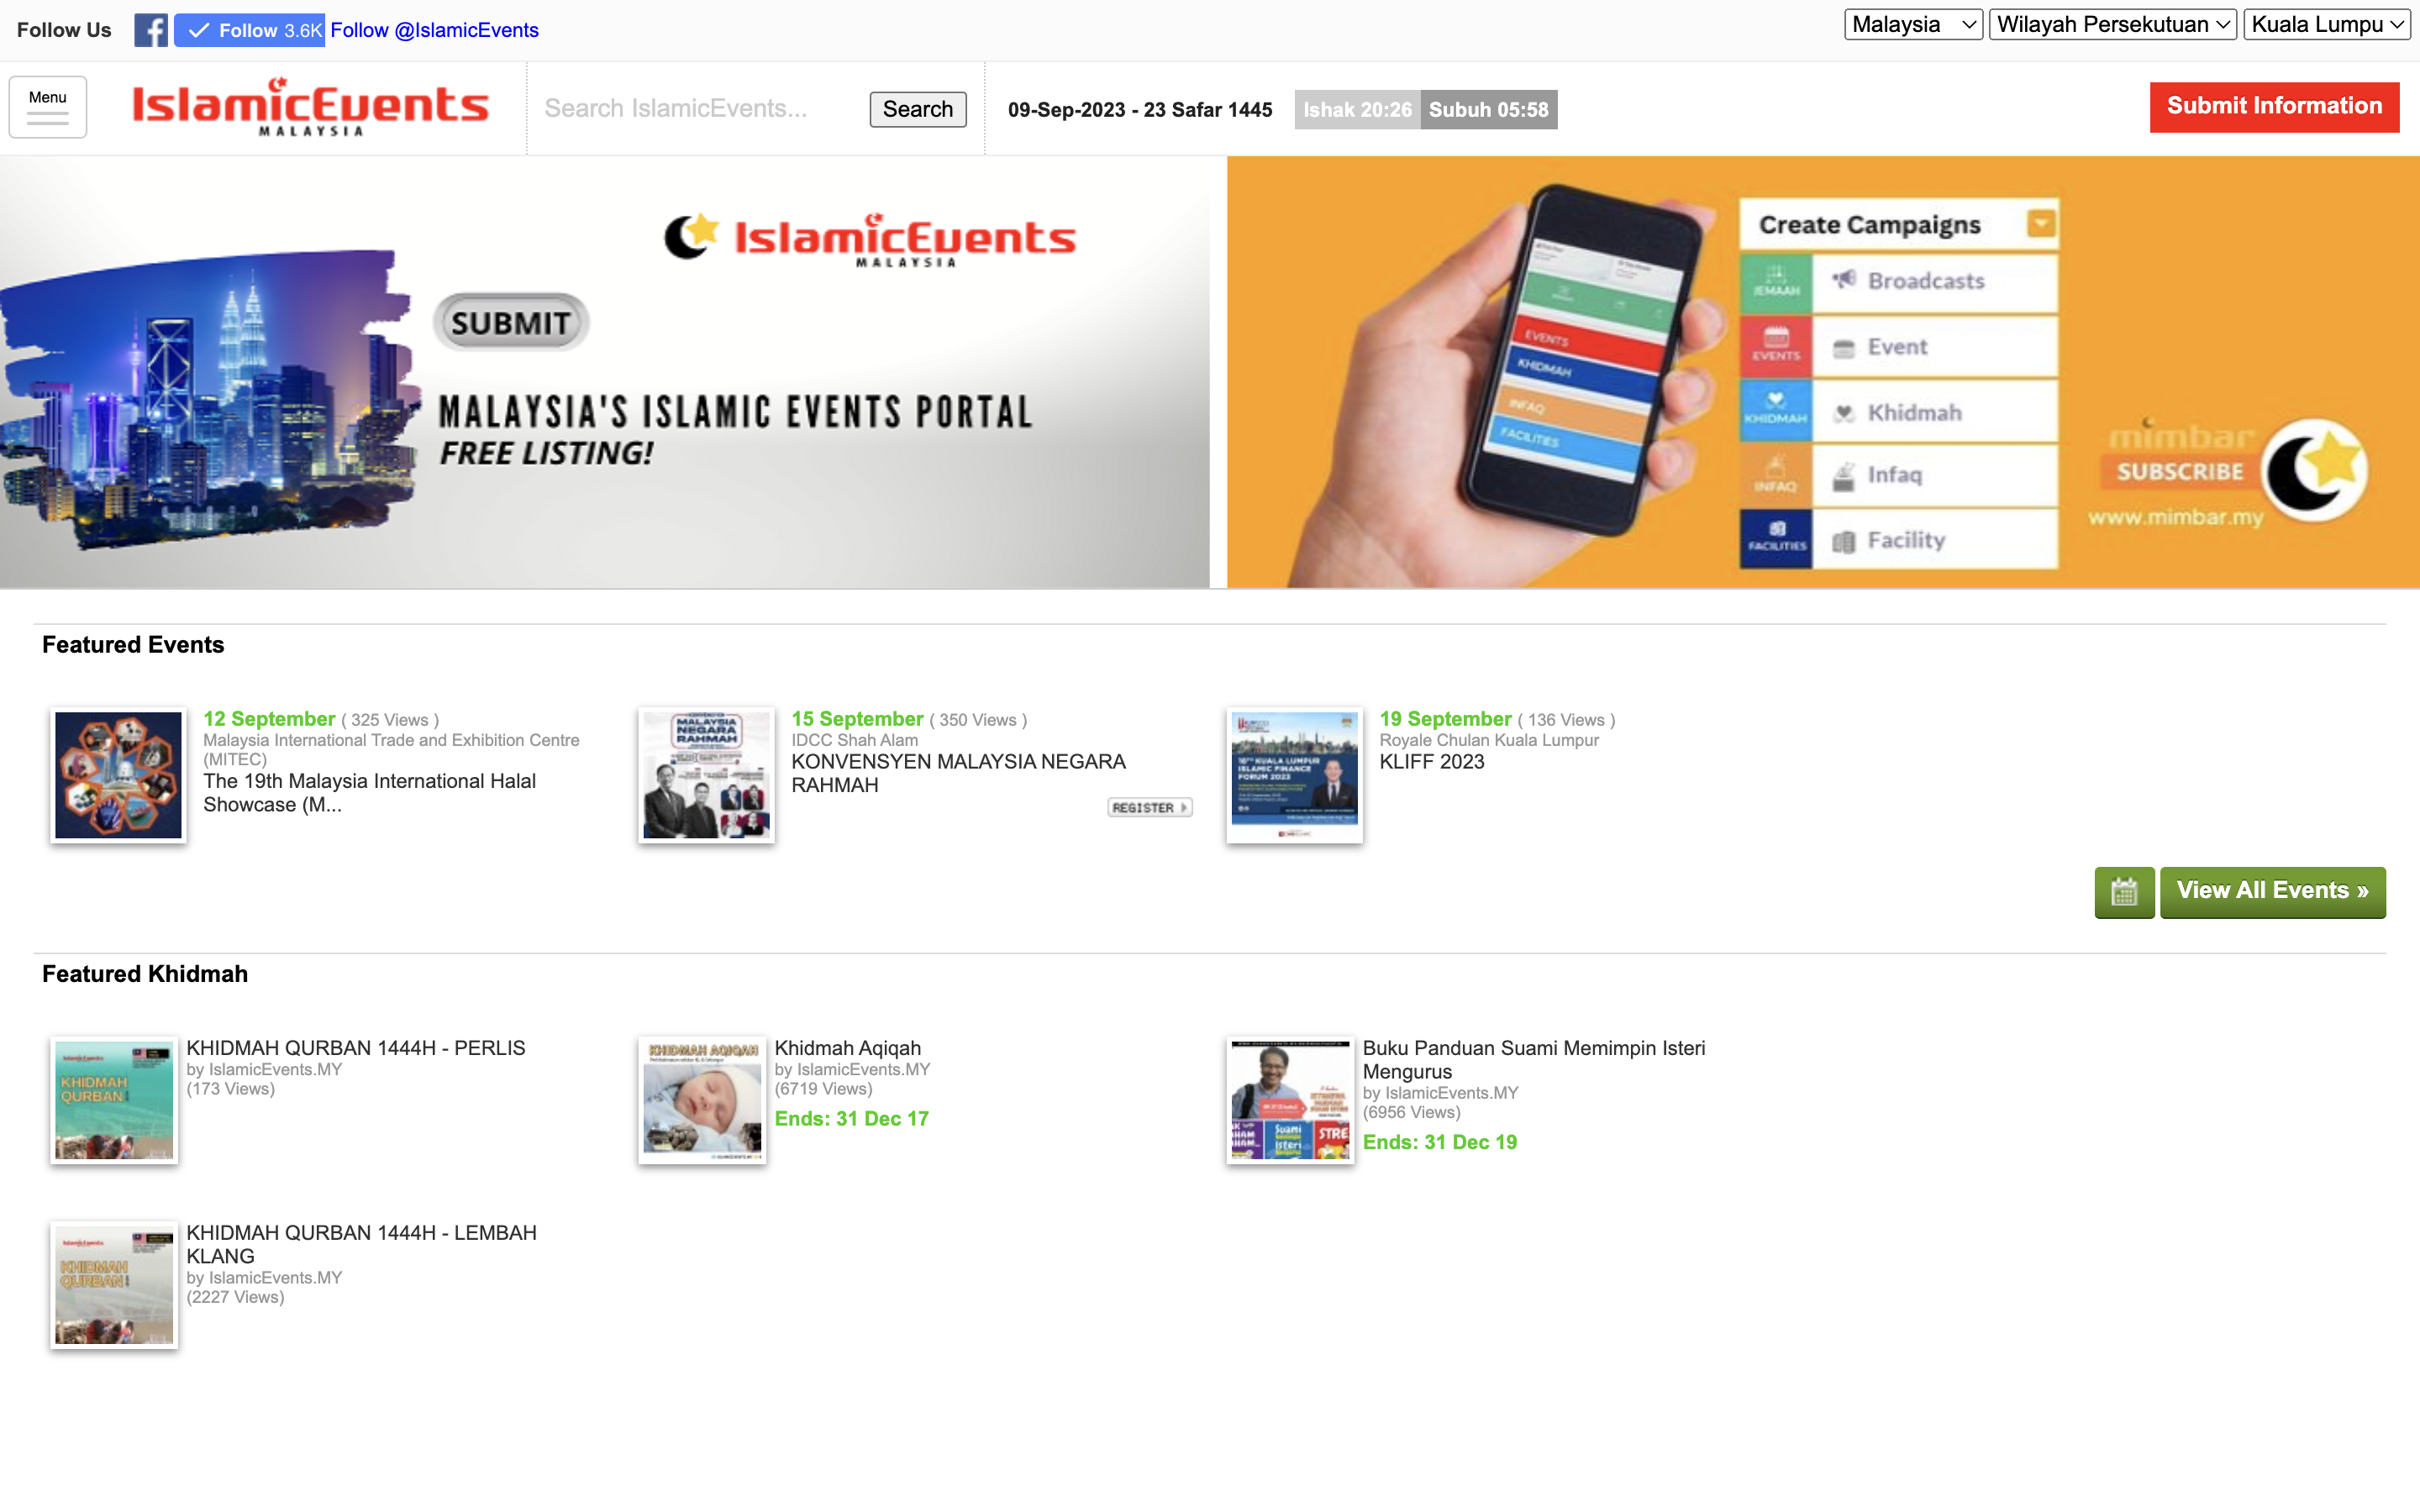Open the www.mimbar.my link
Viewport: 2420px width, 1512px height.
tap(2175, 517)
